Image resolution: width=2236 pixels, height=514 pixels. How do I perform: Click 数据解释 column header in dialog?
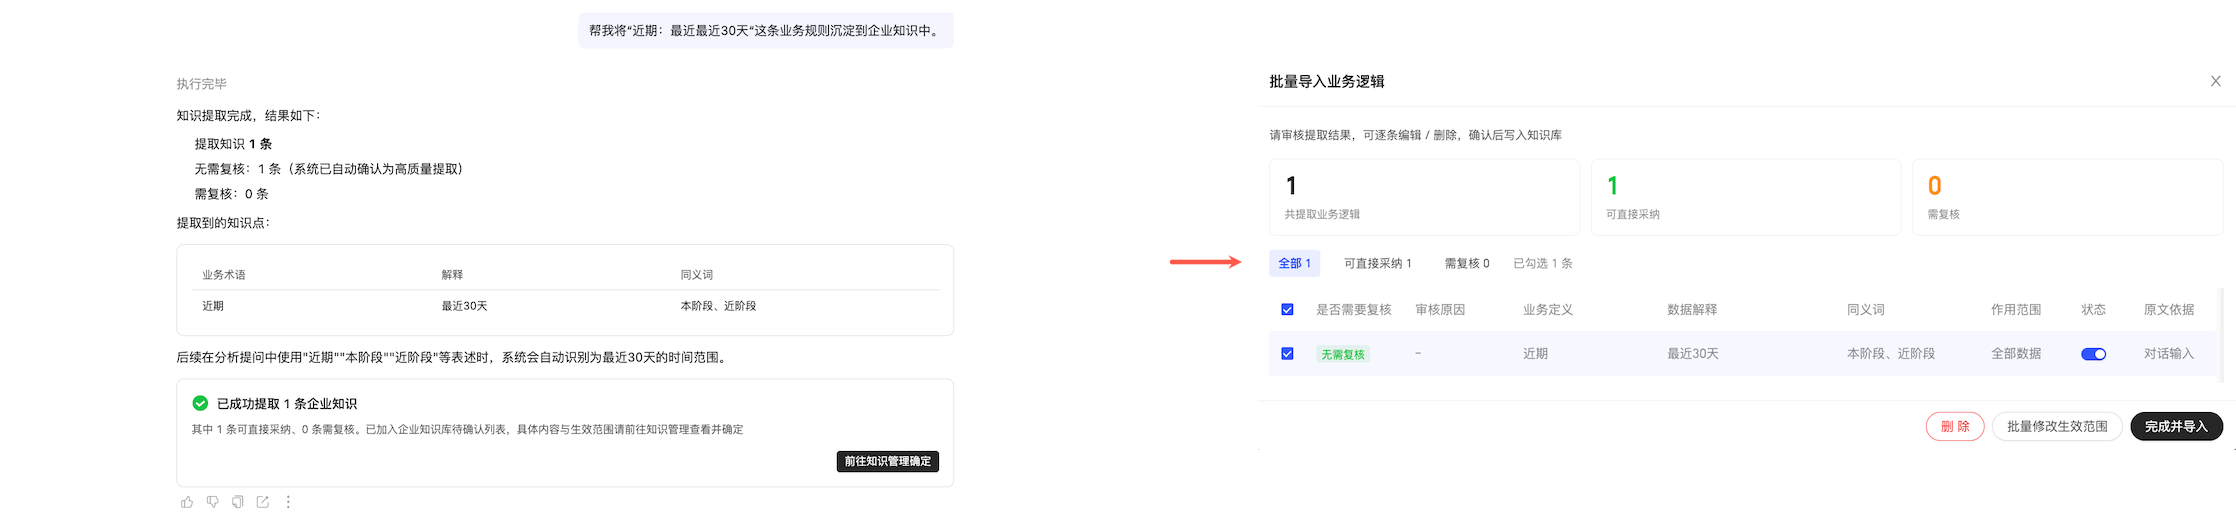(x=1692, y=310)
